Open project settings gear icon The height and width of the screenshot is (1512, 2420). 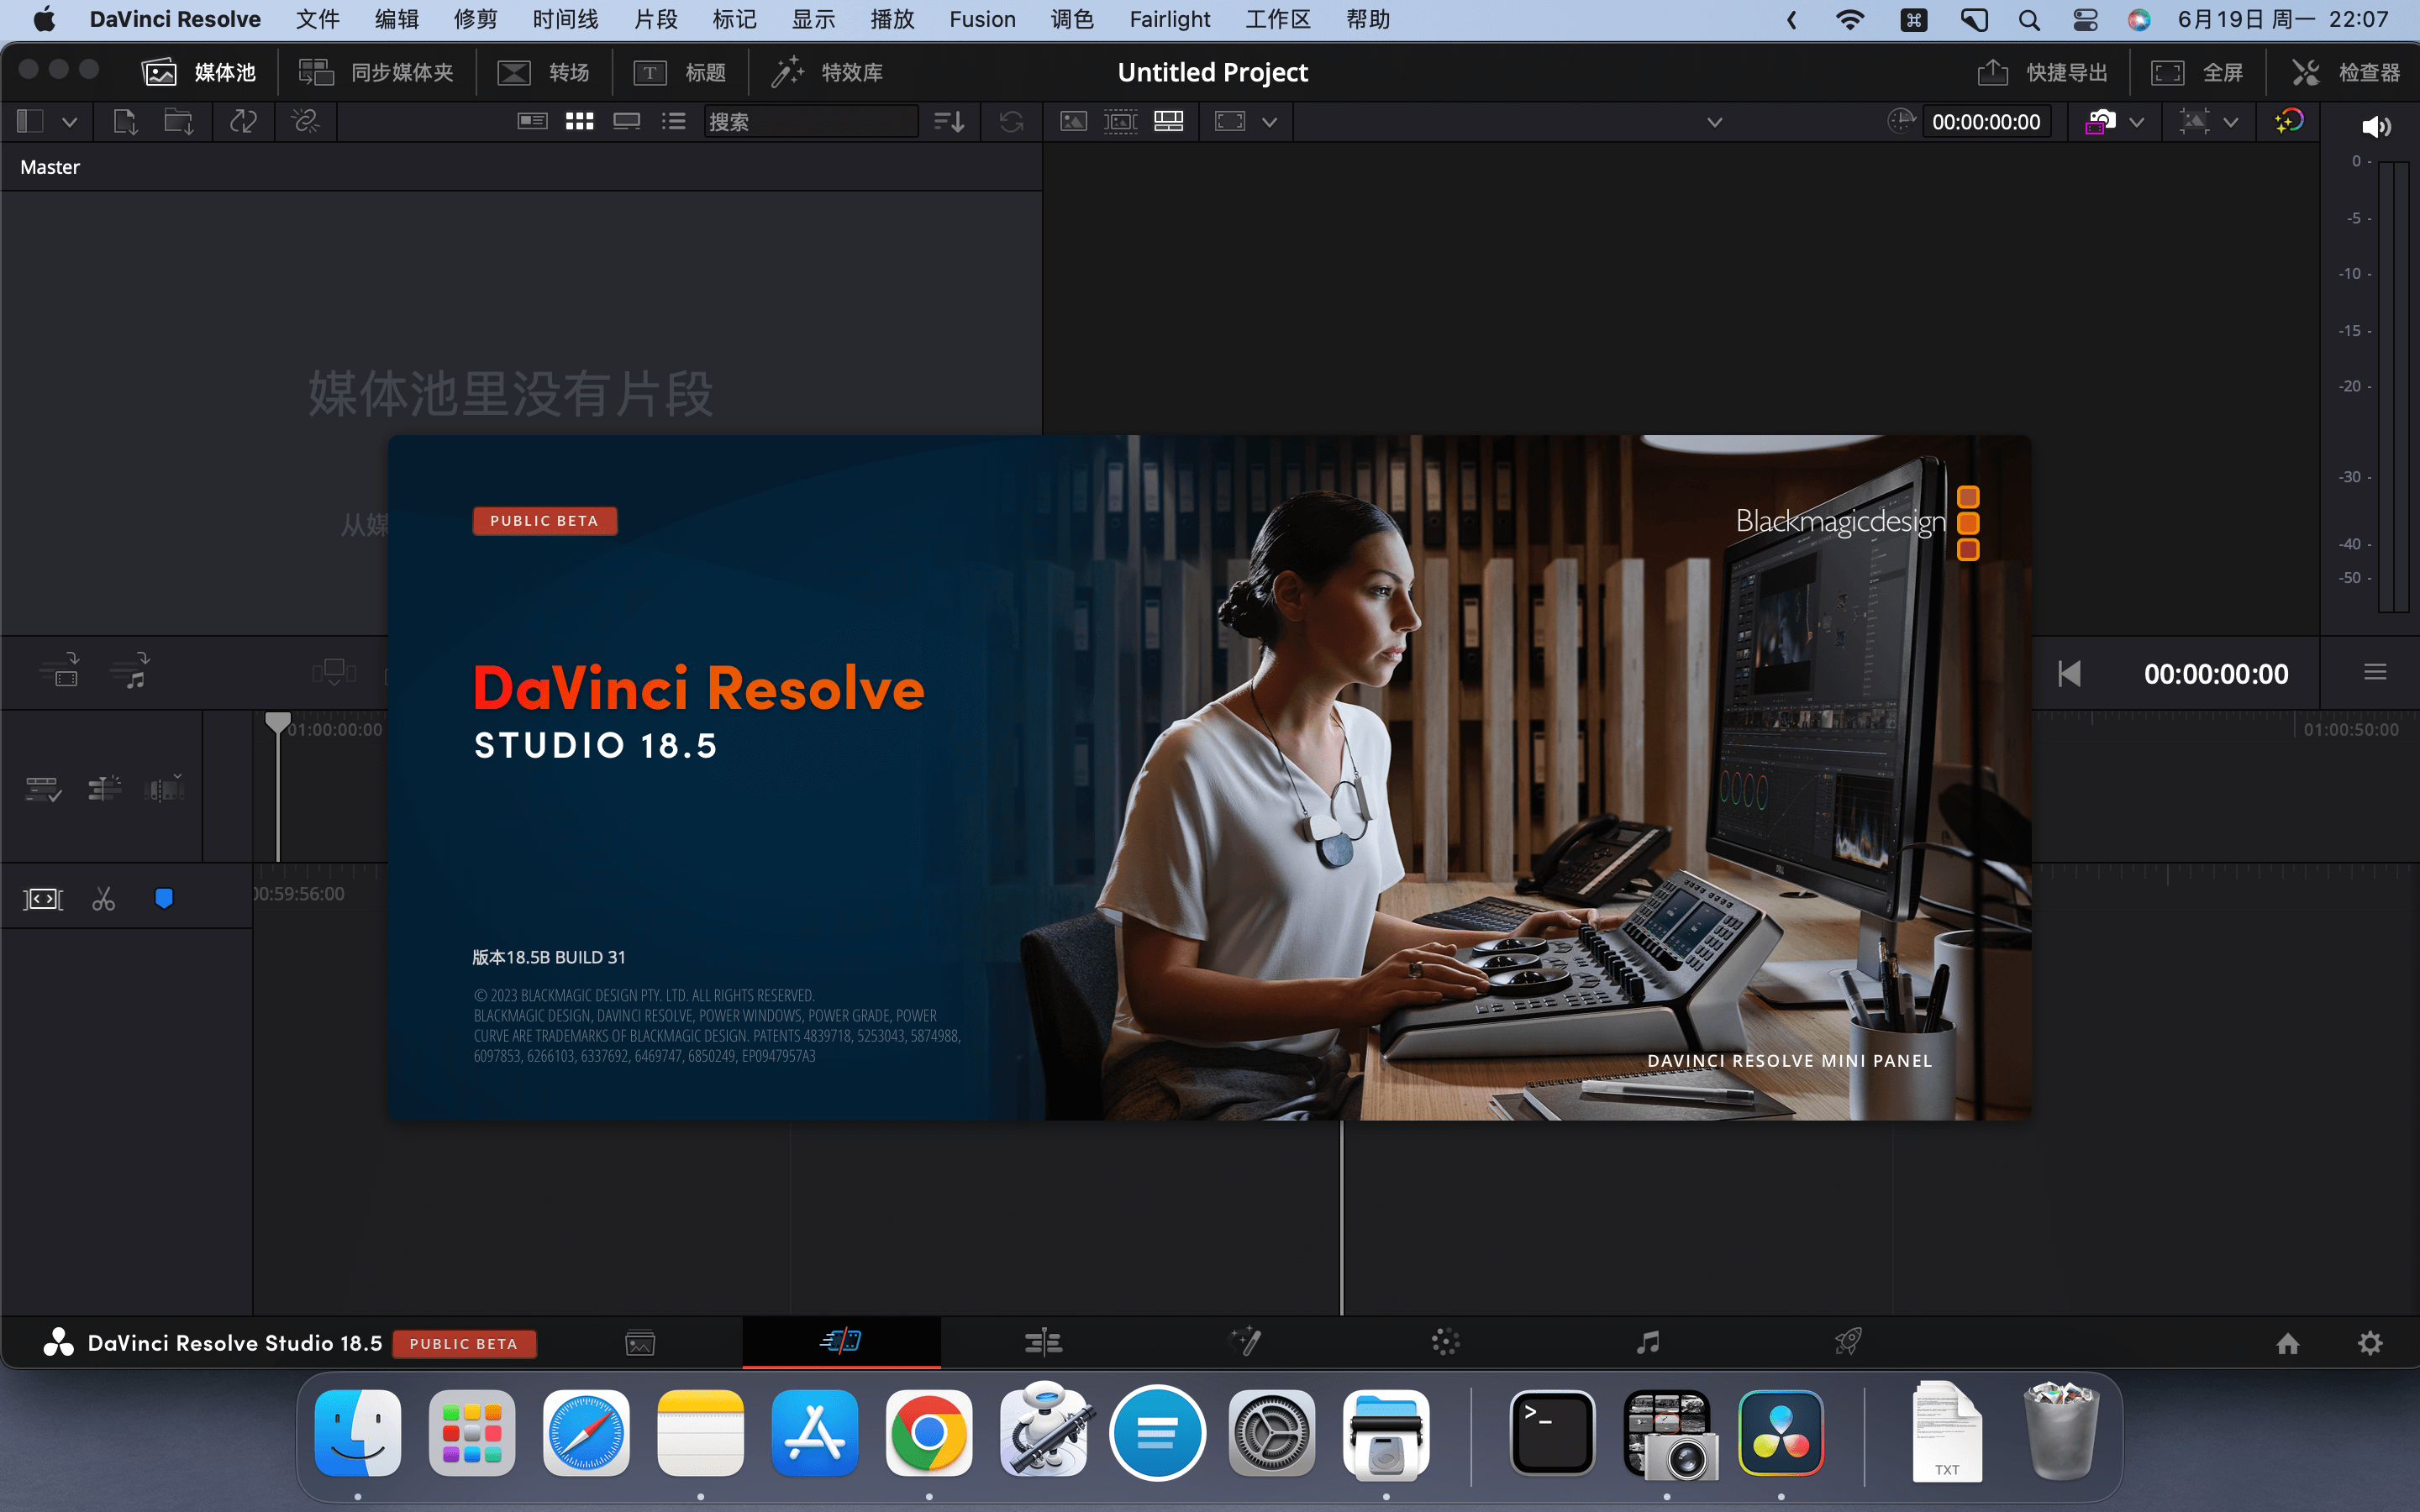coord(2370,1343)
